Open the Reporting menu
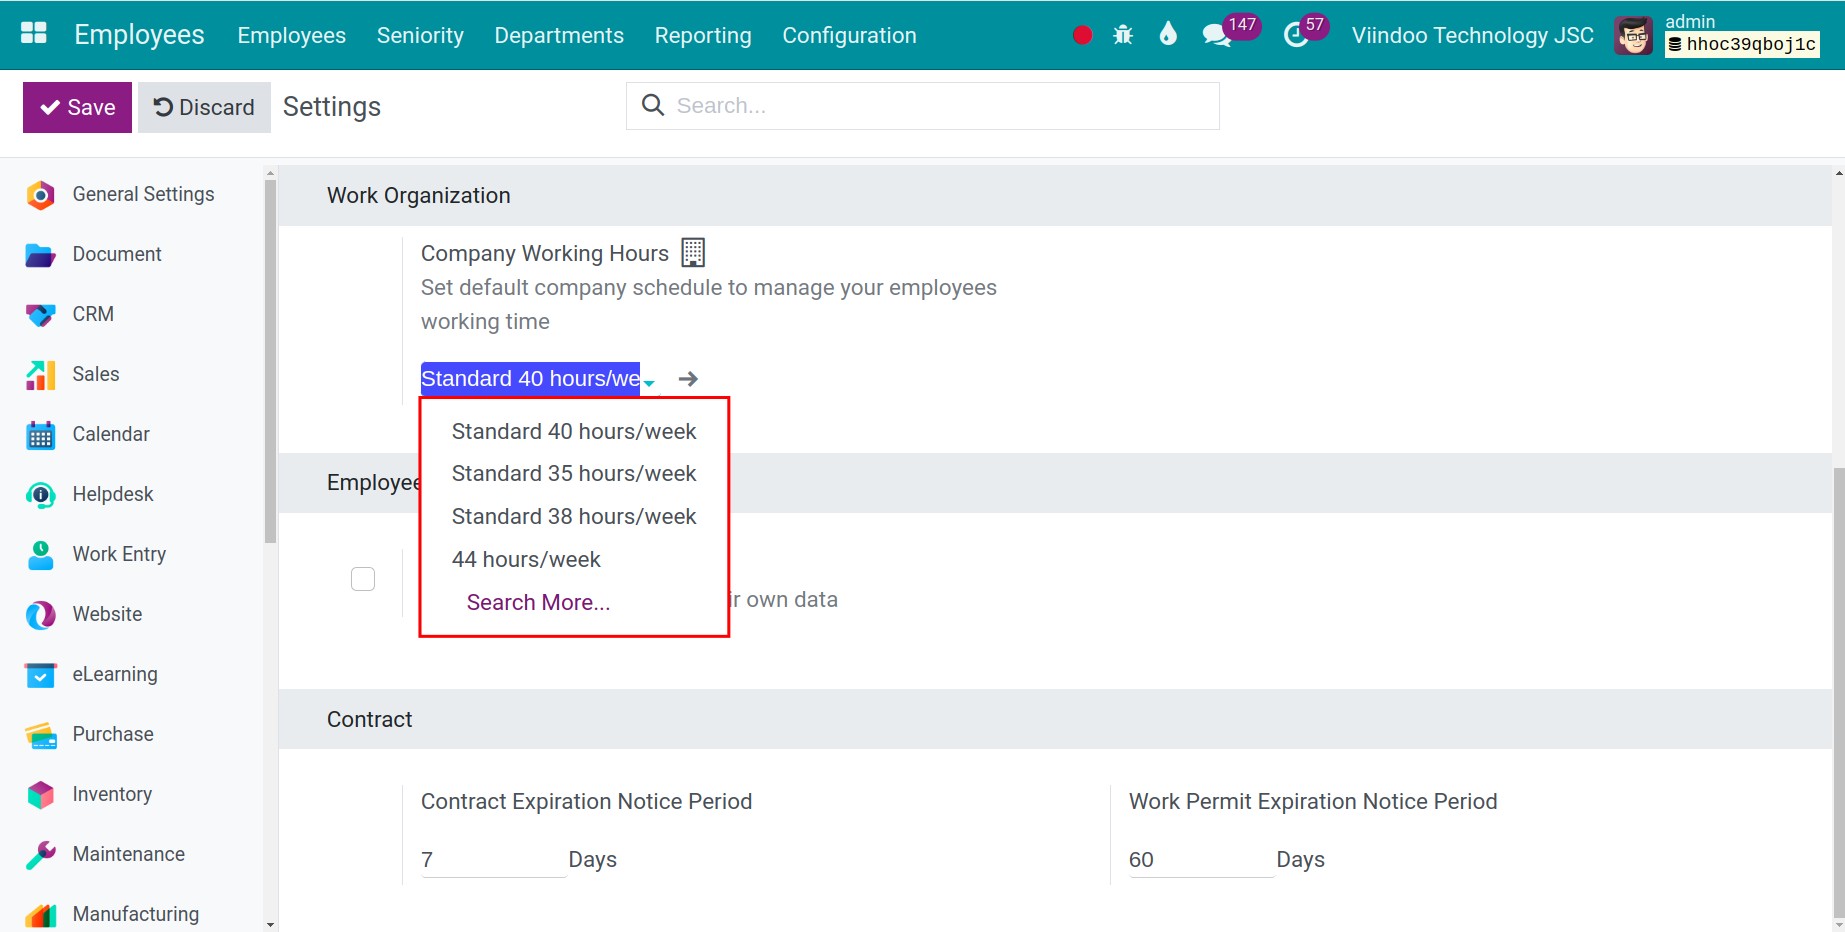The image size is (1845, 932). click(x=703, y=35)
